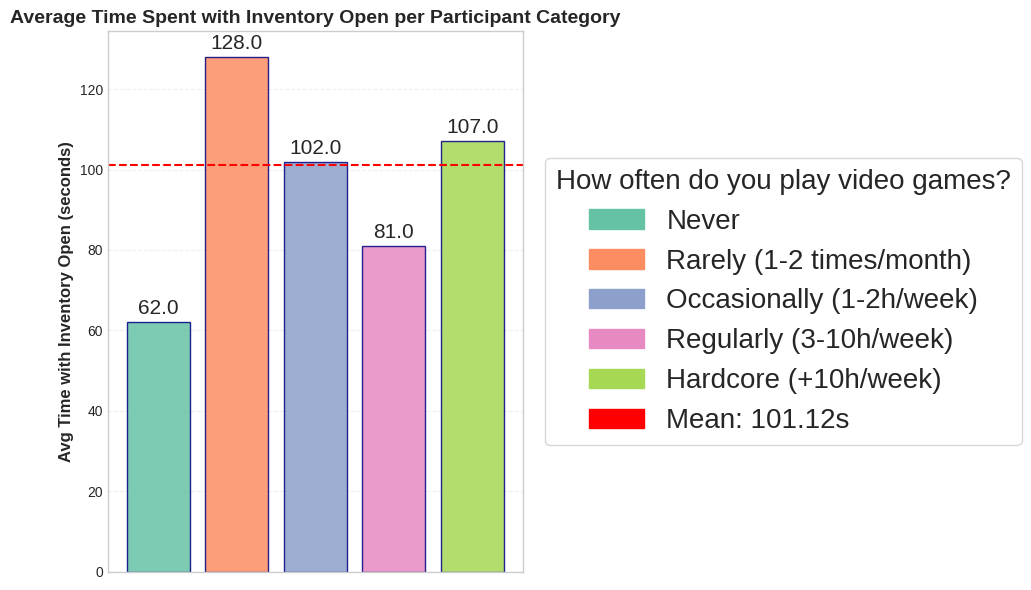Click the 'Rarely (1-2 times/month)' legend label
The width and height of the screenshot is (1031, 590).
818,259
